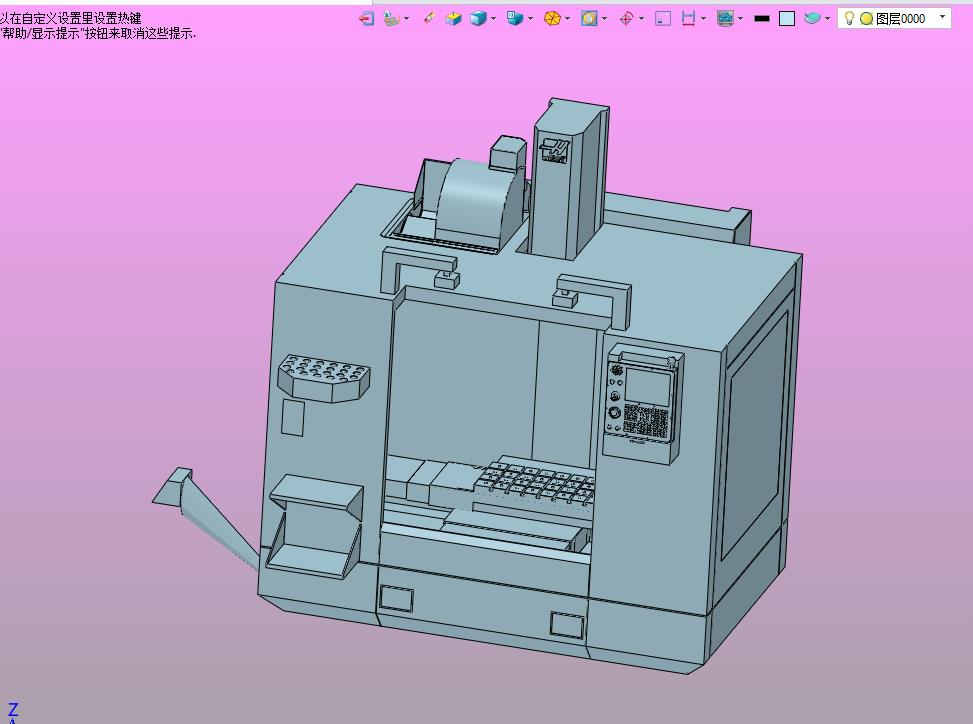Click the black line color swatch

coord(762,19)
